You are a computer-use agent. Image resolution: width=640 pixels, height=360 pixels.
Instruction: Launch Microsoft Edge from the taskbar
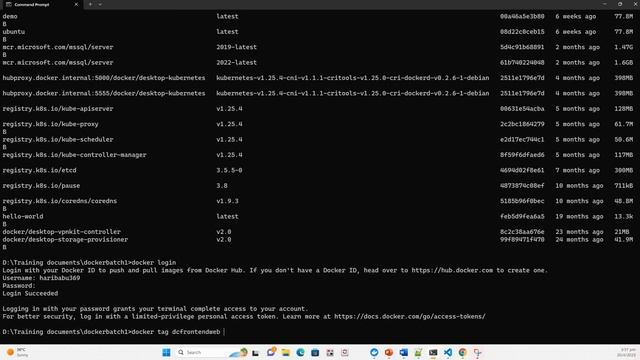point(300,352)
